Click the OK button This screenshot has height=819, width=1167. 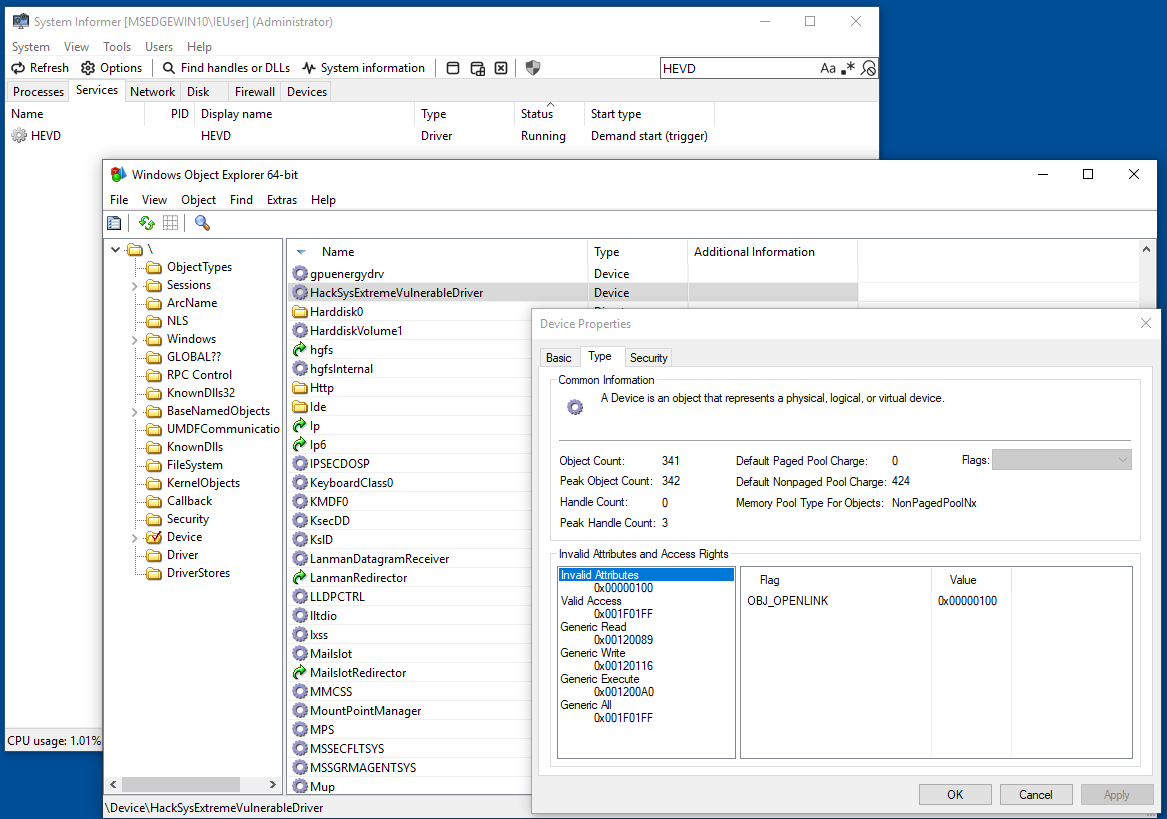955,795
